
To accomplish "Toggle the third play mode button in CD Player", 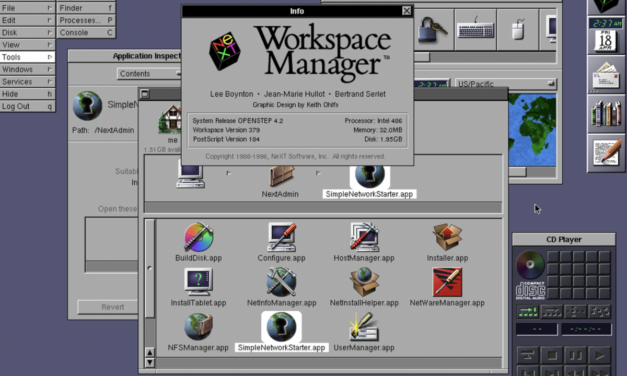I will pos(575,311).
